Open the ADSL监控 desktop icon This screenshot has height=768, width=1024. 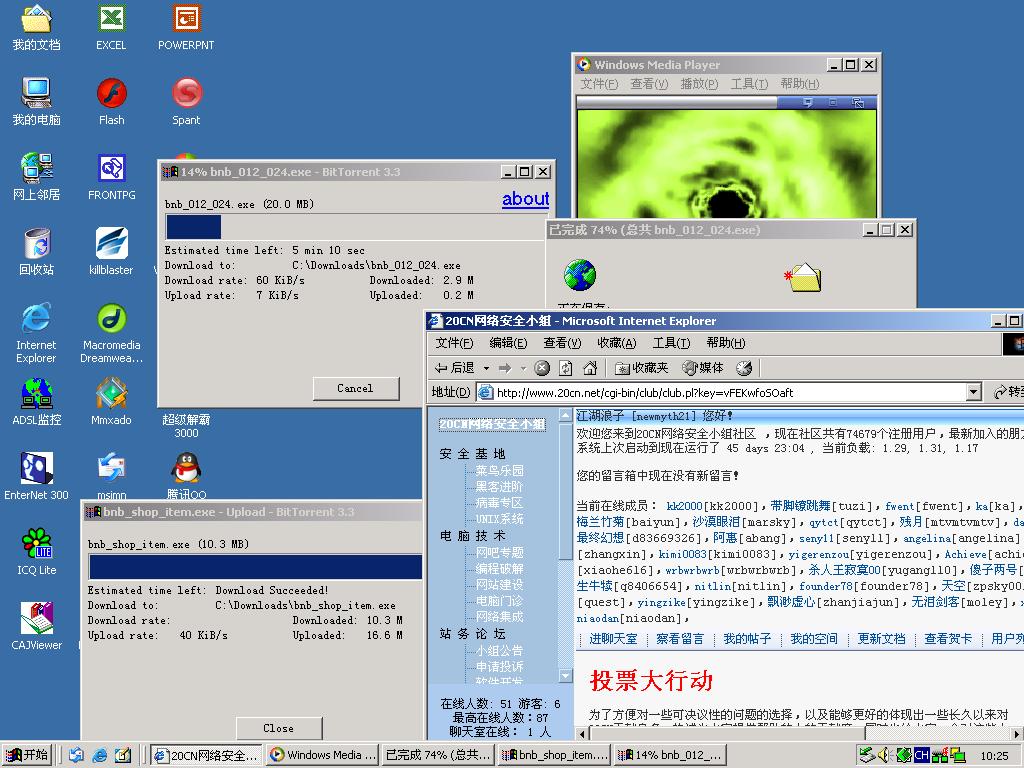coord(37,402)
